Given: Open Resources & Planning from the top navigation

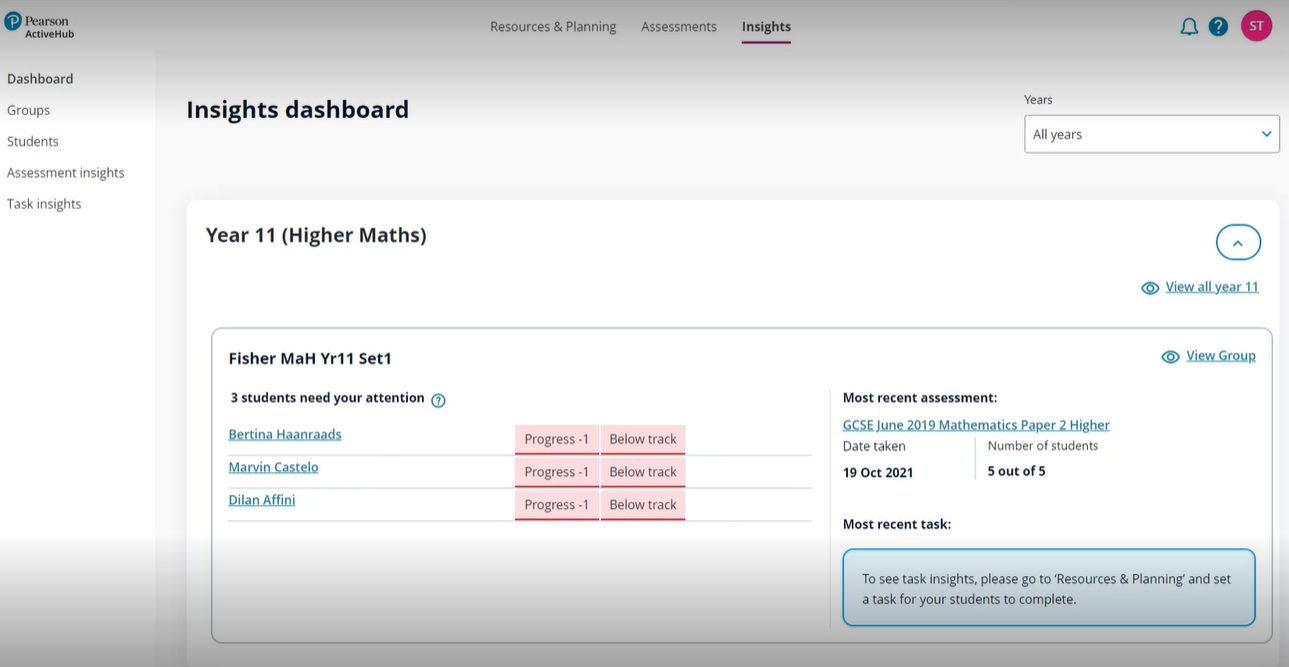Looking at the screenshot, I should (x=553, y=26).
